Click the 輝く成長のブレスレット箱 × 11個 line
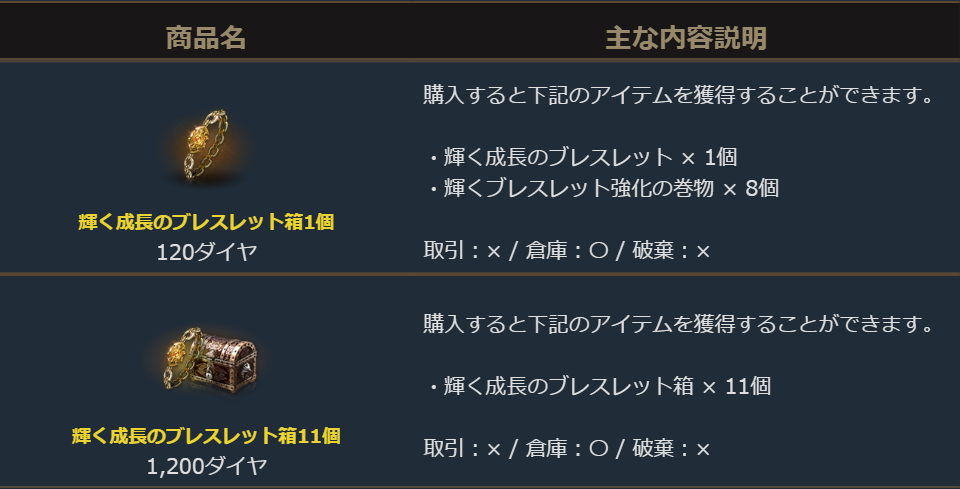 tap(598, 386)
